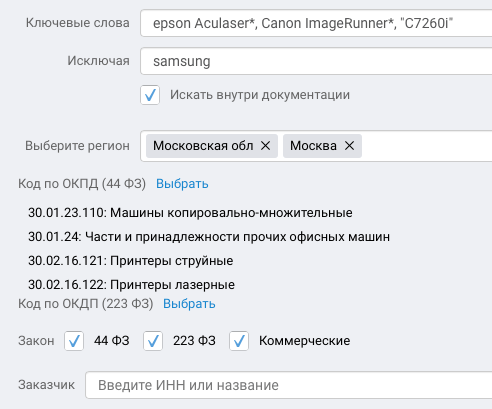Remove the Московская обл region tag
The height and width of the screenshot is (409, 492).
[x=265, y=146]
